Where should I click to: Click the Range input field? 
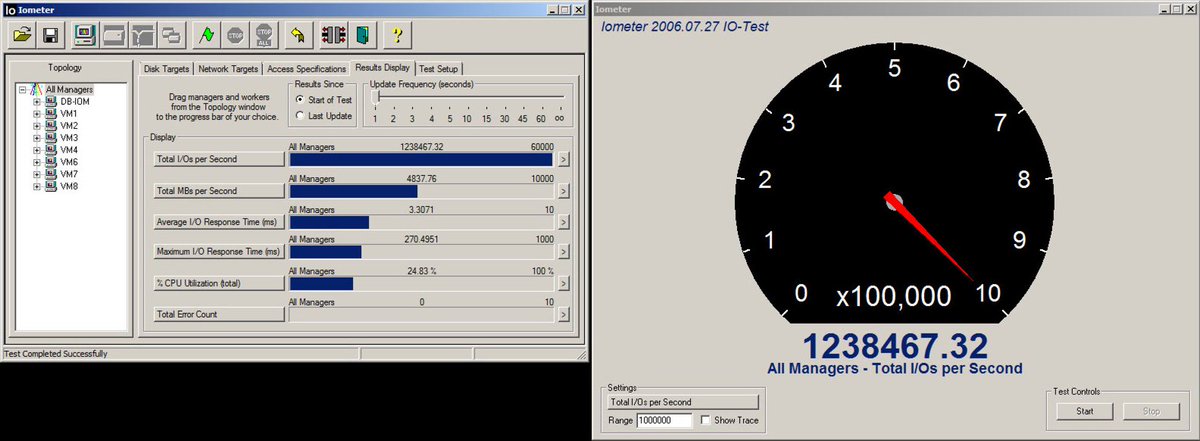(x=664, y=421)
